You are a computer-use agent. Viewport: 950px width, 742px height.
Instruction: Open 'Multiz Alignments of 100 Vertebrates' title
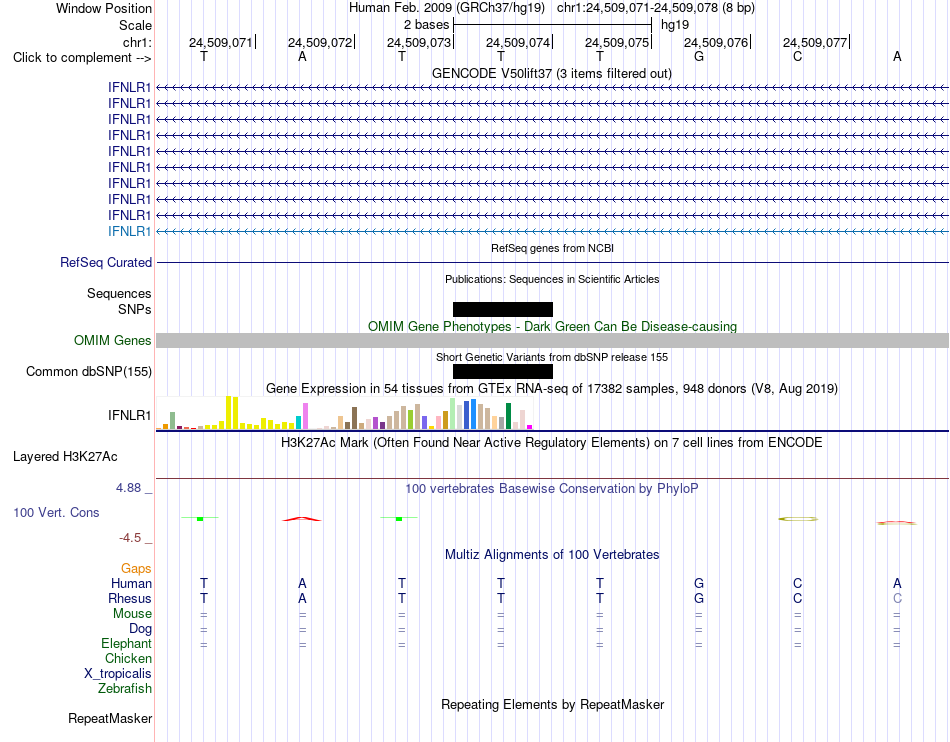tap(552, 554)
